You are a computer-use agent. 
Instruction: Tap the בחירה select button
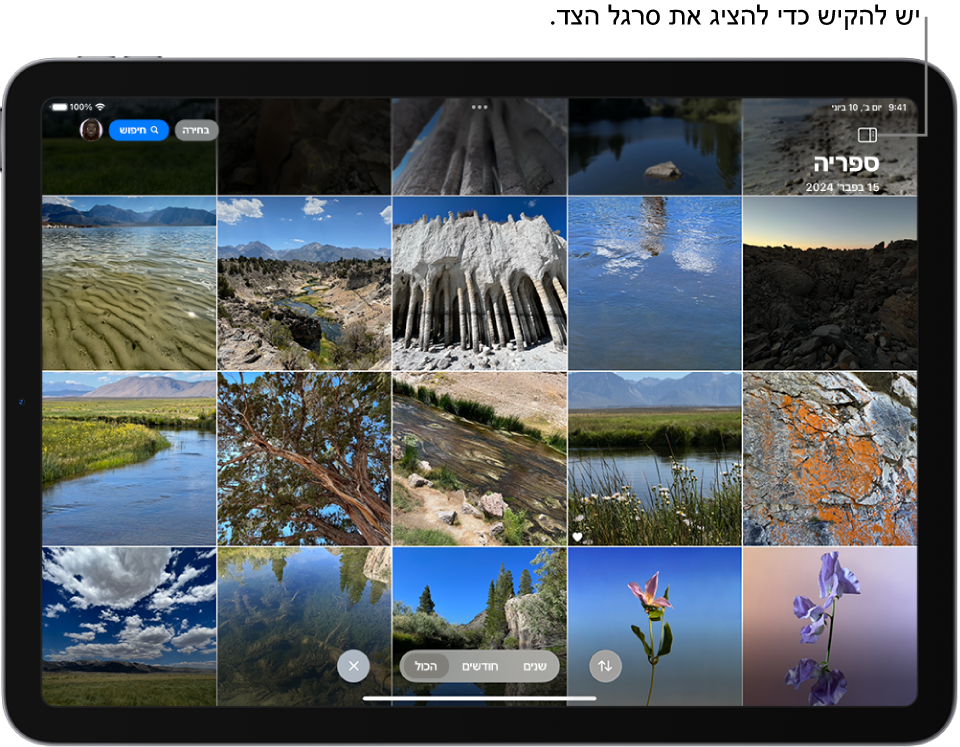[196, 130]
